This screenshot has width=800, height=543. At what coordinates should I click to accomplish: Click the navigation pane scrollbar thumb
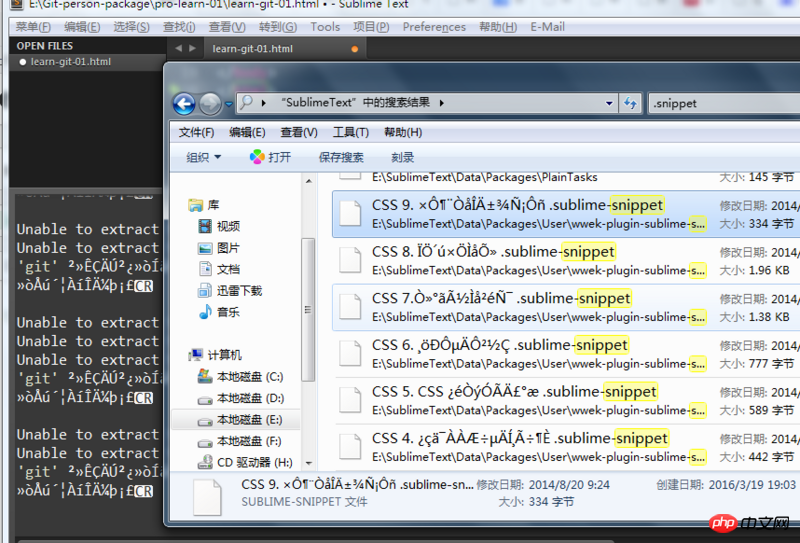(x=308, y=310)
